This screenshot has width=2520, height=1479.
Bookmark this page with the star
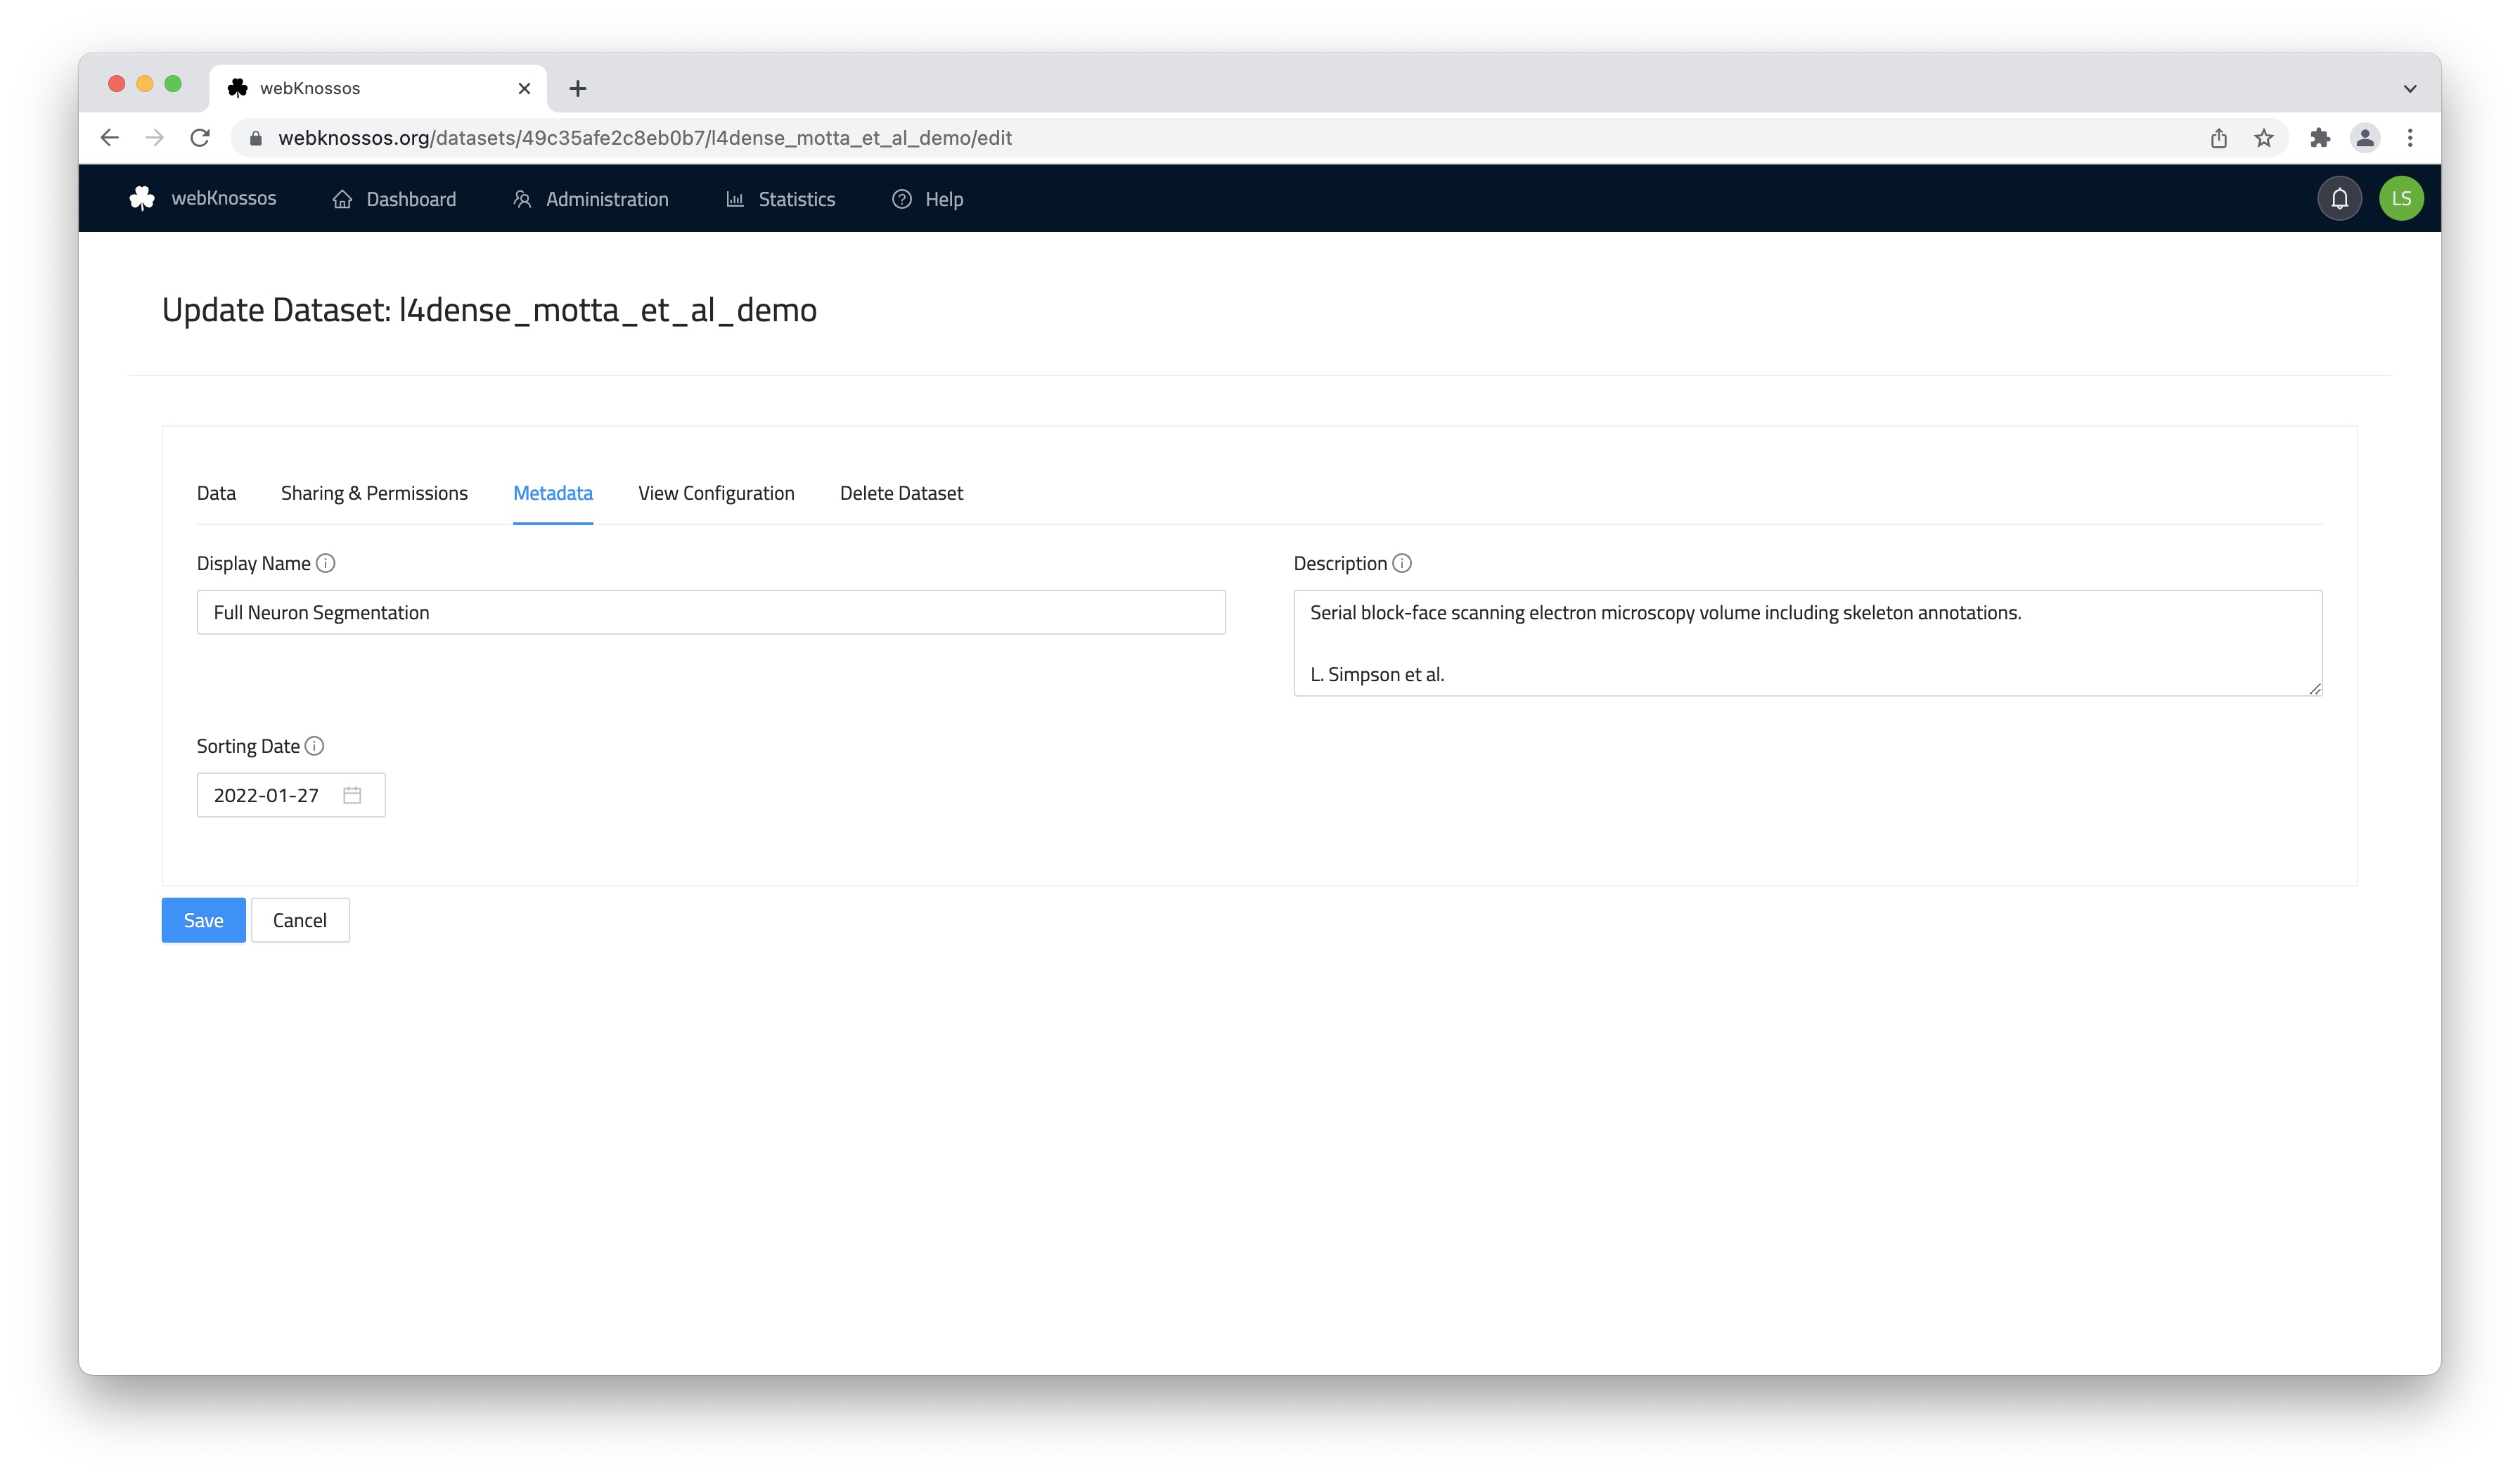(2264, 138)
